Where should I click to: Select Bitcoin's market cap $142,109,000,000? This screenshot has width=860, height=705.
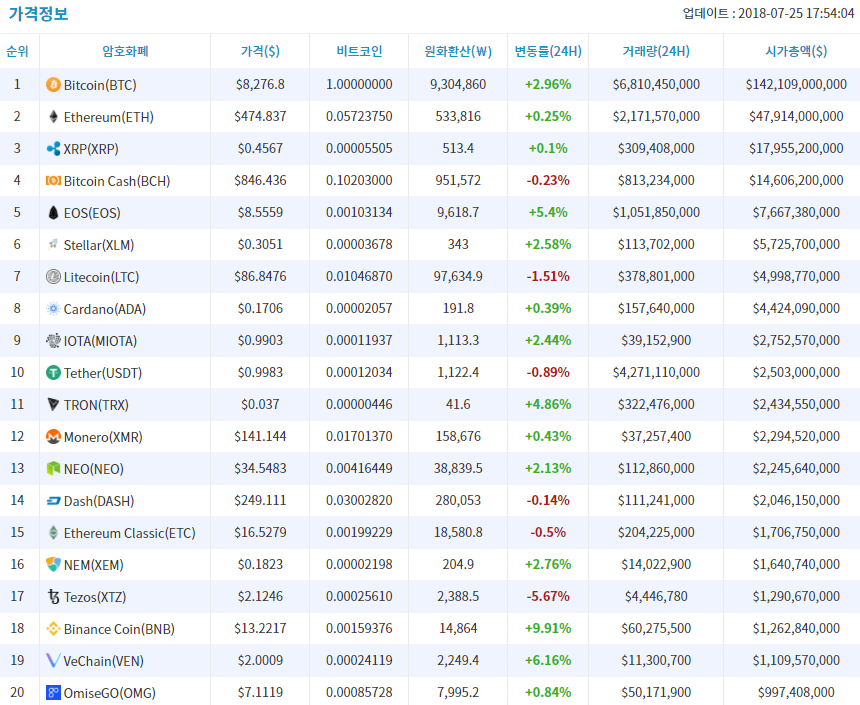click(x=796, y=84)
